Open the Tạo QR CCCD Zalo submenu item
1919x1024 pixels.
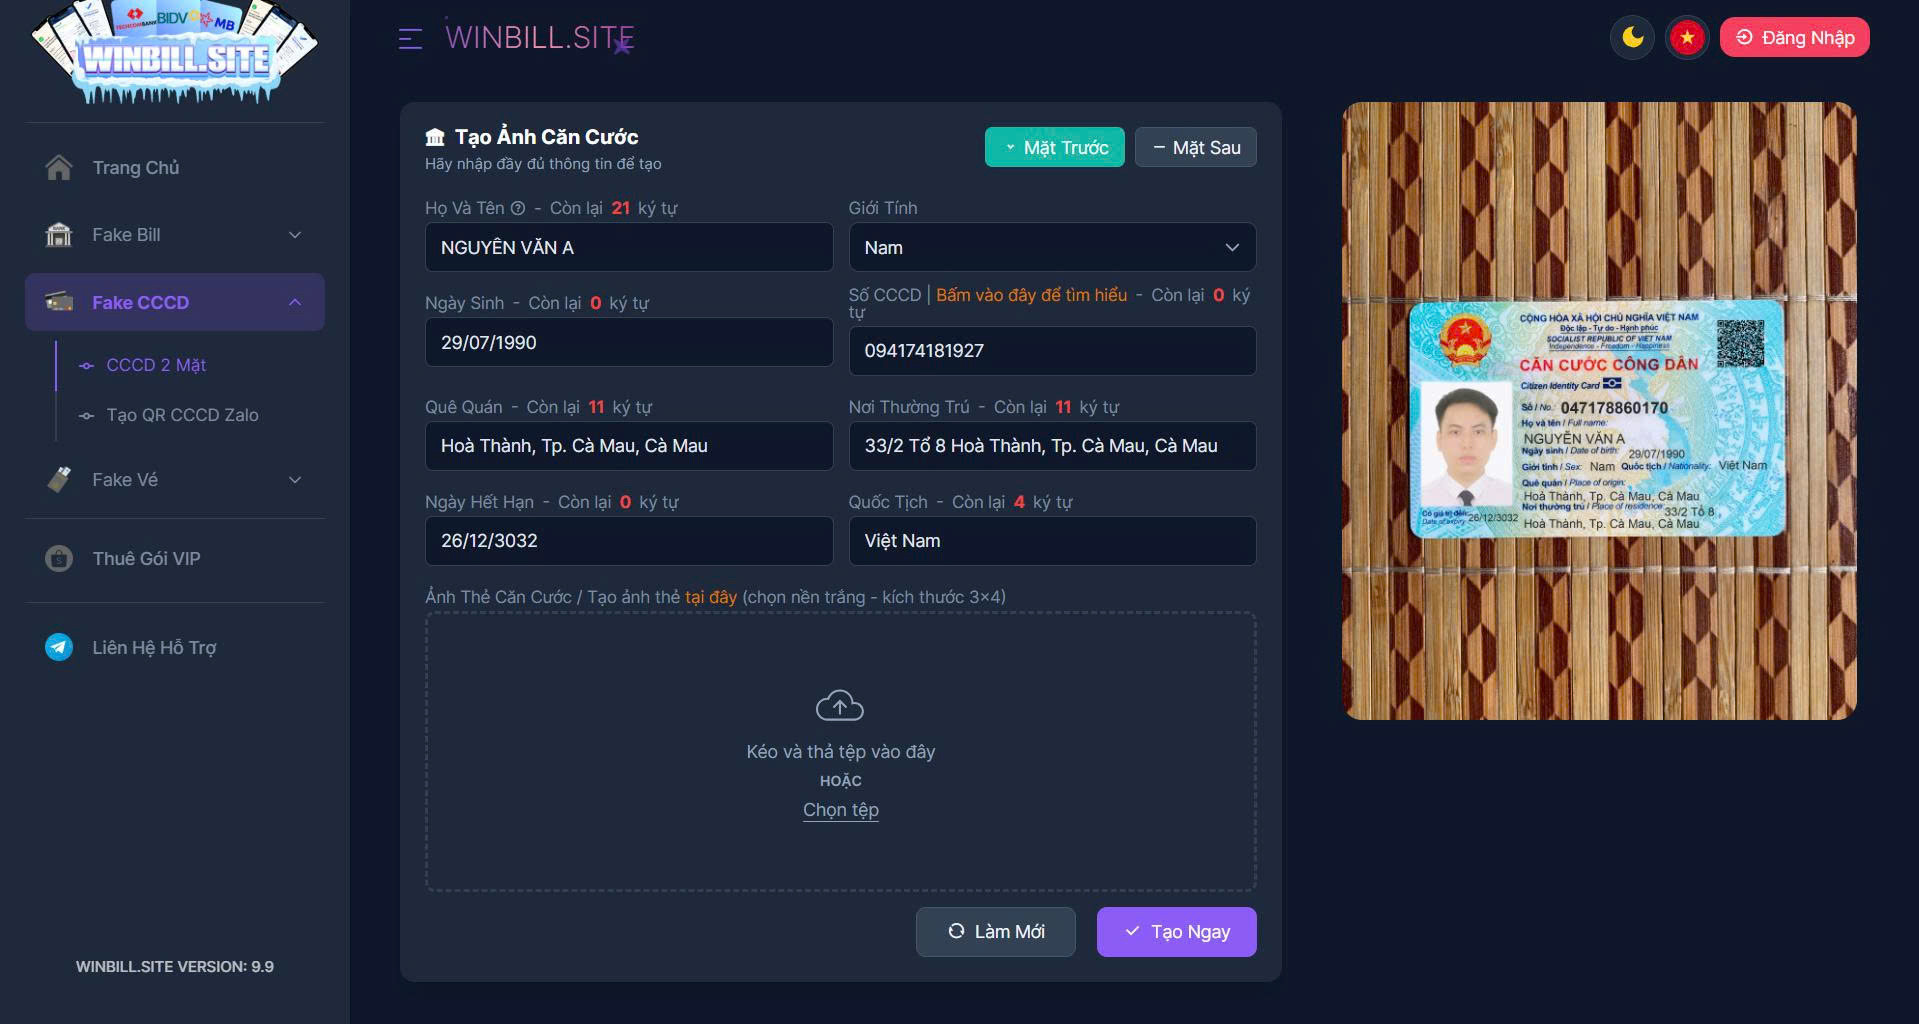point(182,415)
